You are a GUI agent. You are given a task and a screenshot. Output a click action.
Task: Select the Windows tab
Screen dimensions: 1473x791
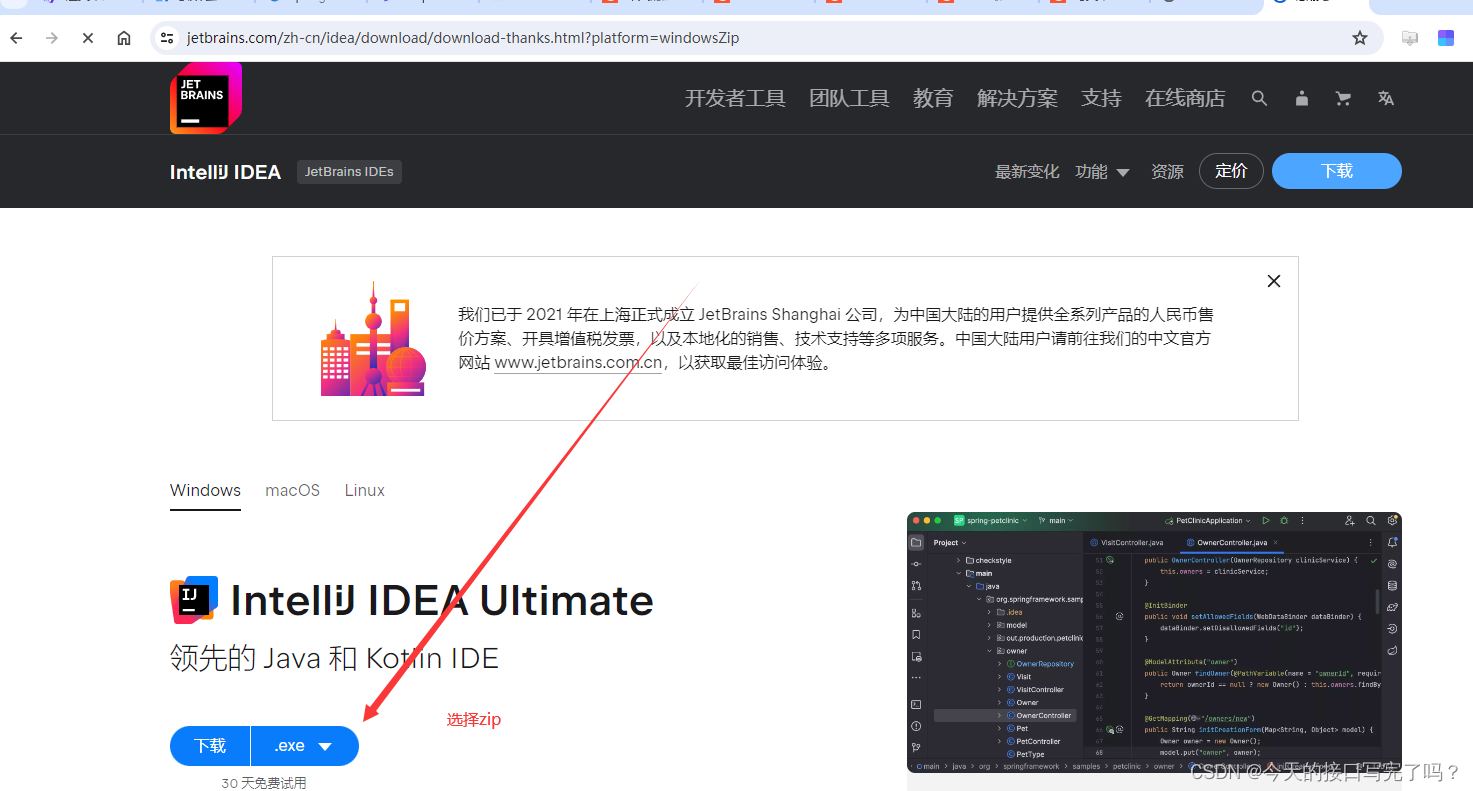click(205, 490)
